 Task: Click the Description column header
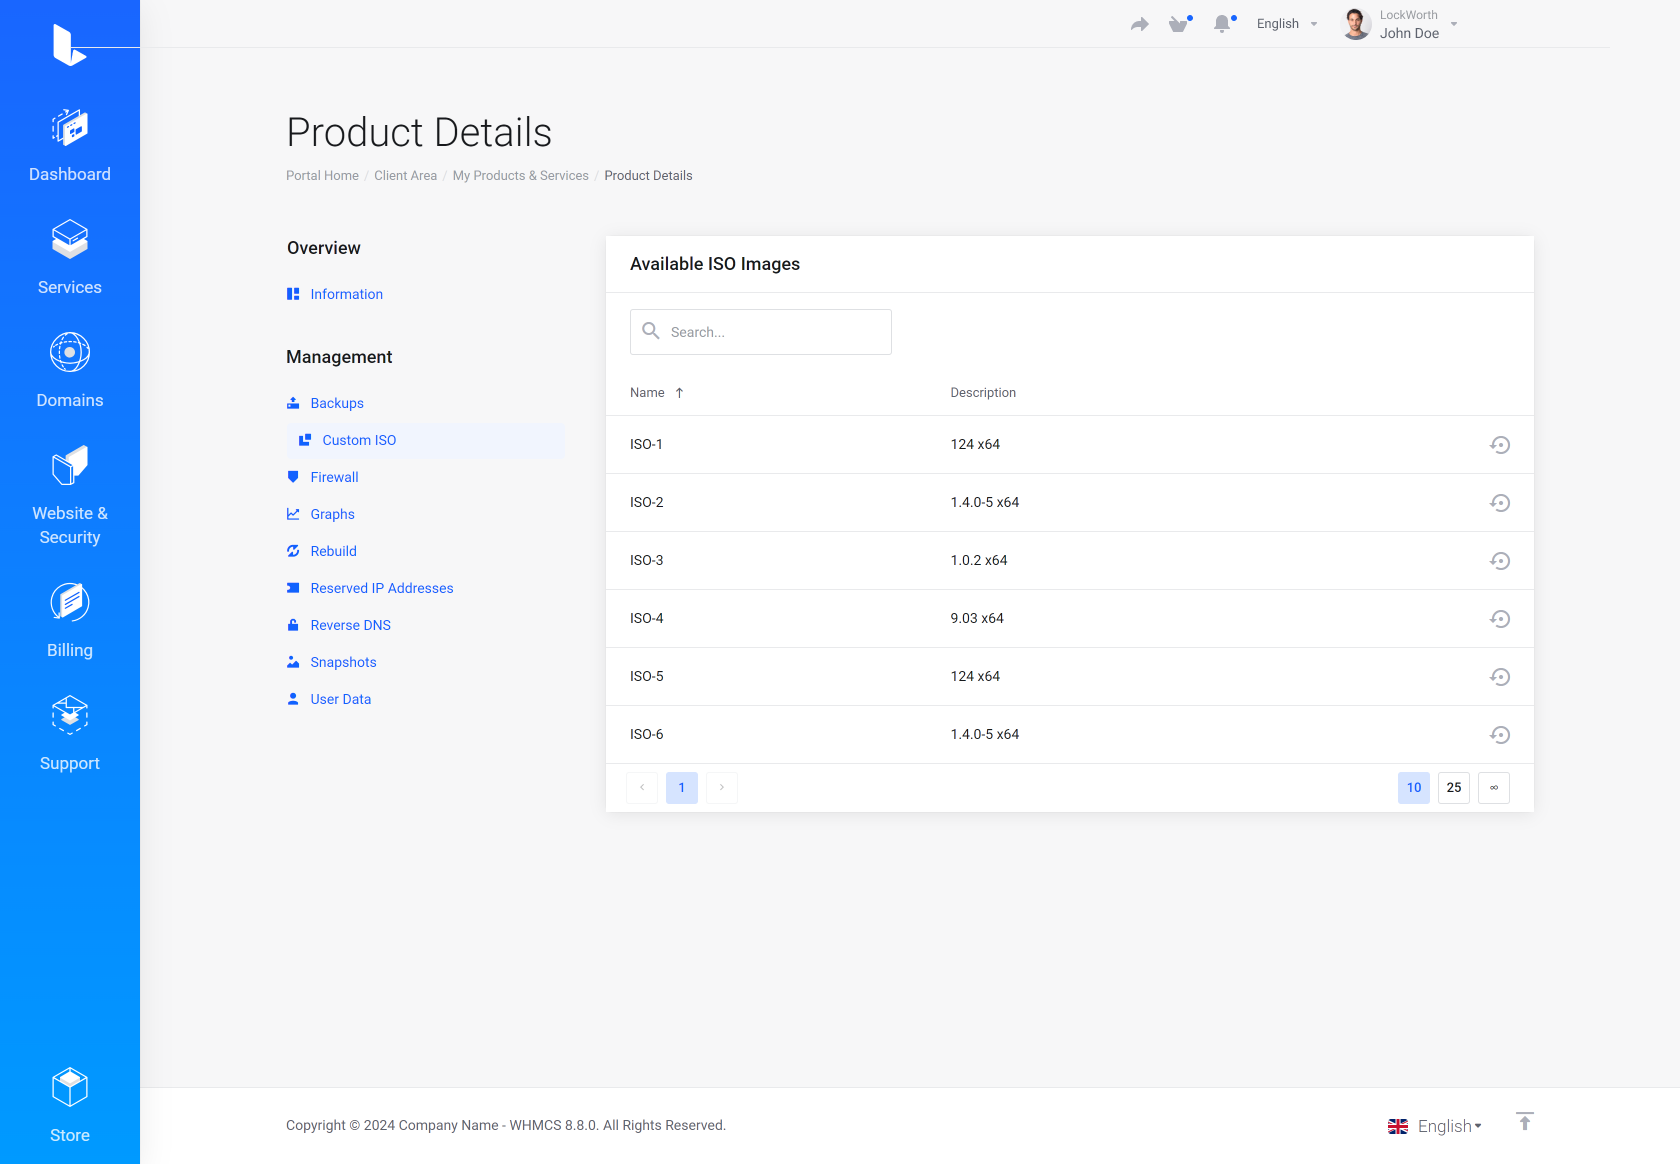point(983,393)
